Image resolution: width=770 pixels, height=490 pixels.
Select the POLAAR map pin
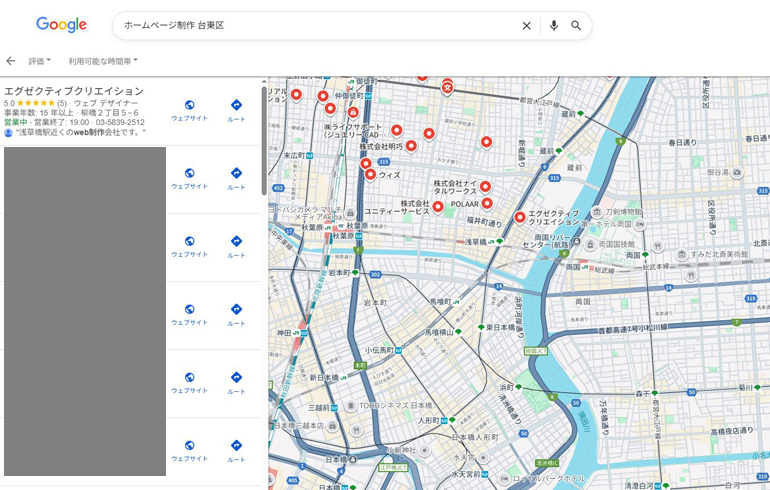(x=437, y=207)
